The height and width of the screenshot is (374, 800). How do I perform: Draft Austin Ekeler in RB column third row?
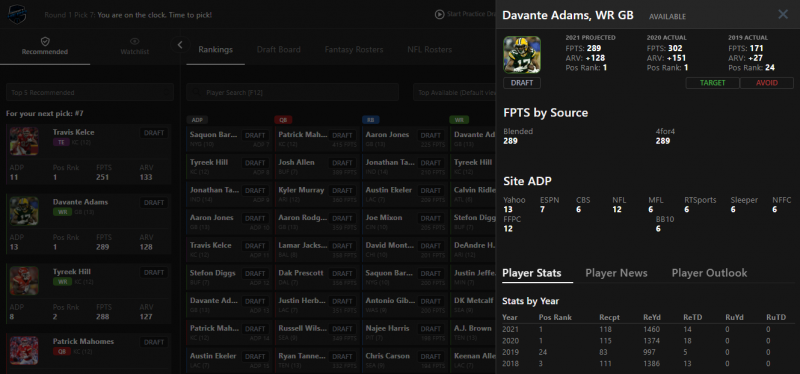[432, 190]
